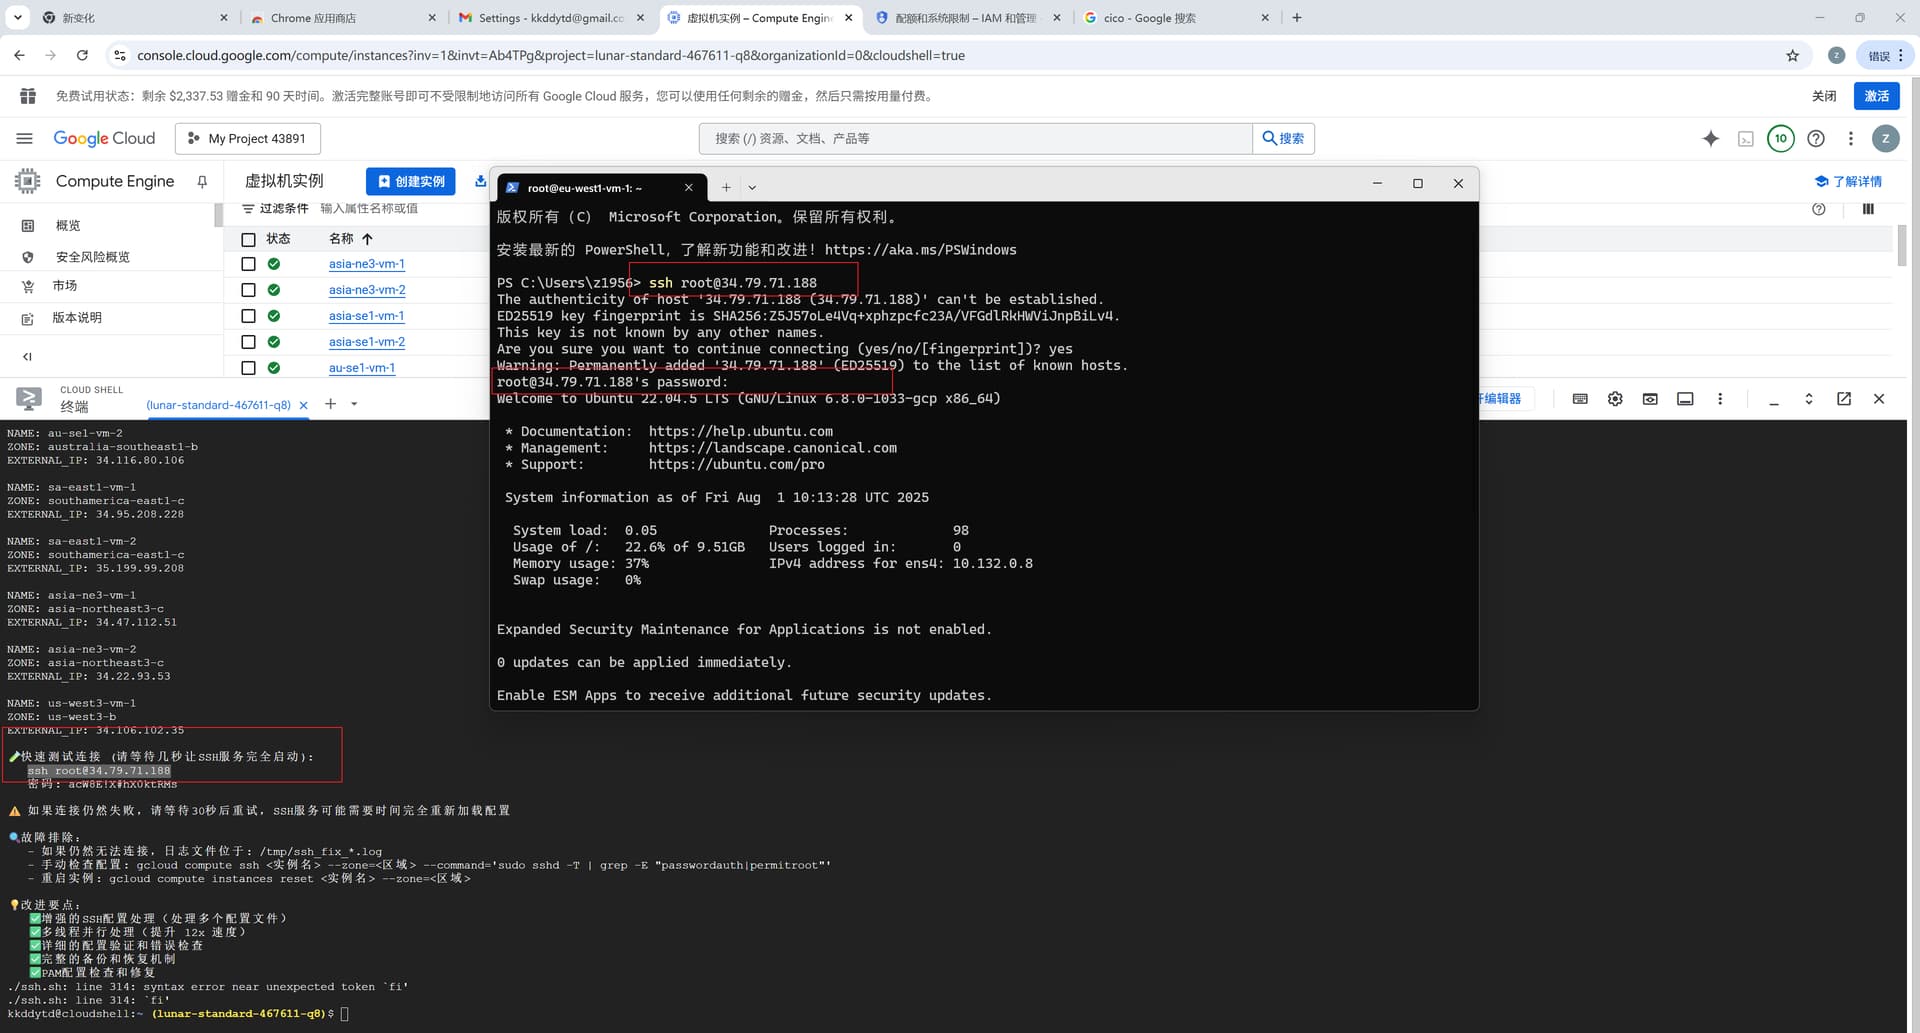1920x1033 pixels.
Task: Select 安全风险概览 in the sidebar
Action: pos(92,257)
